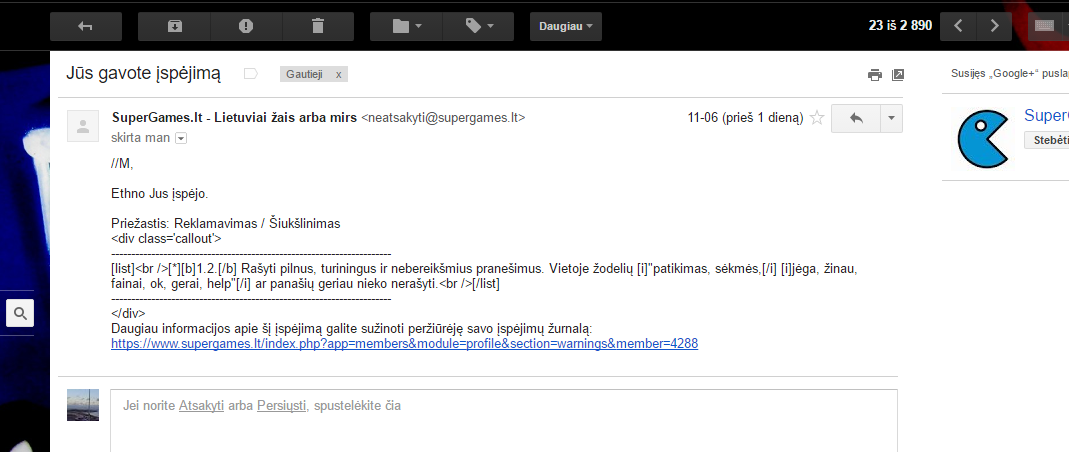
Task: Open the move-to folder dropdown
Action: [406, 27]
